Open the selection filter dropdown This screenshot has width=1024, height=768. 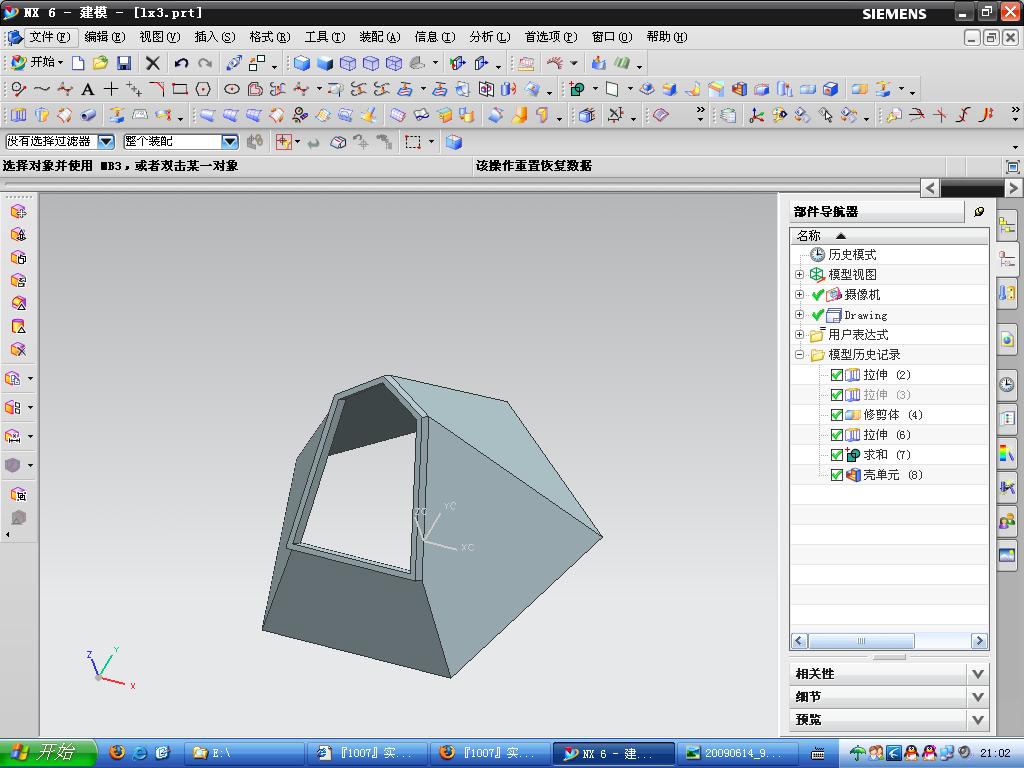(106, 142)
